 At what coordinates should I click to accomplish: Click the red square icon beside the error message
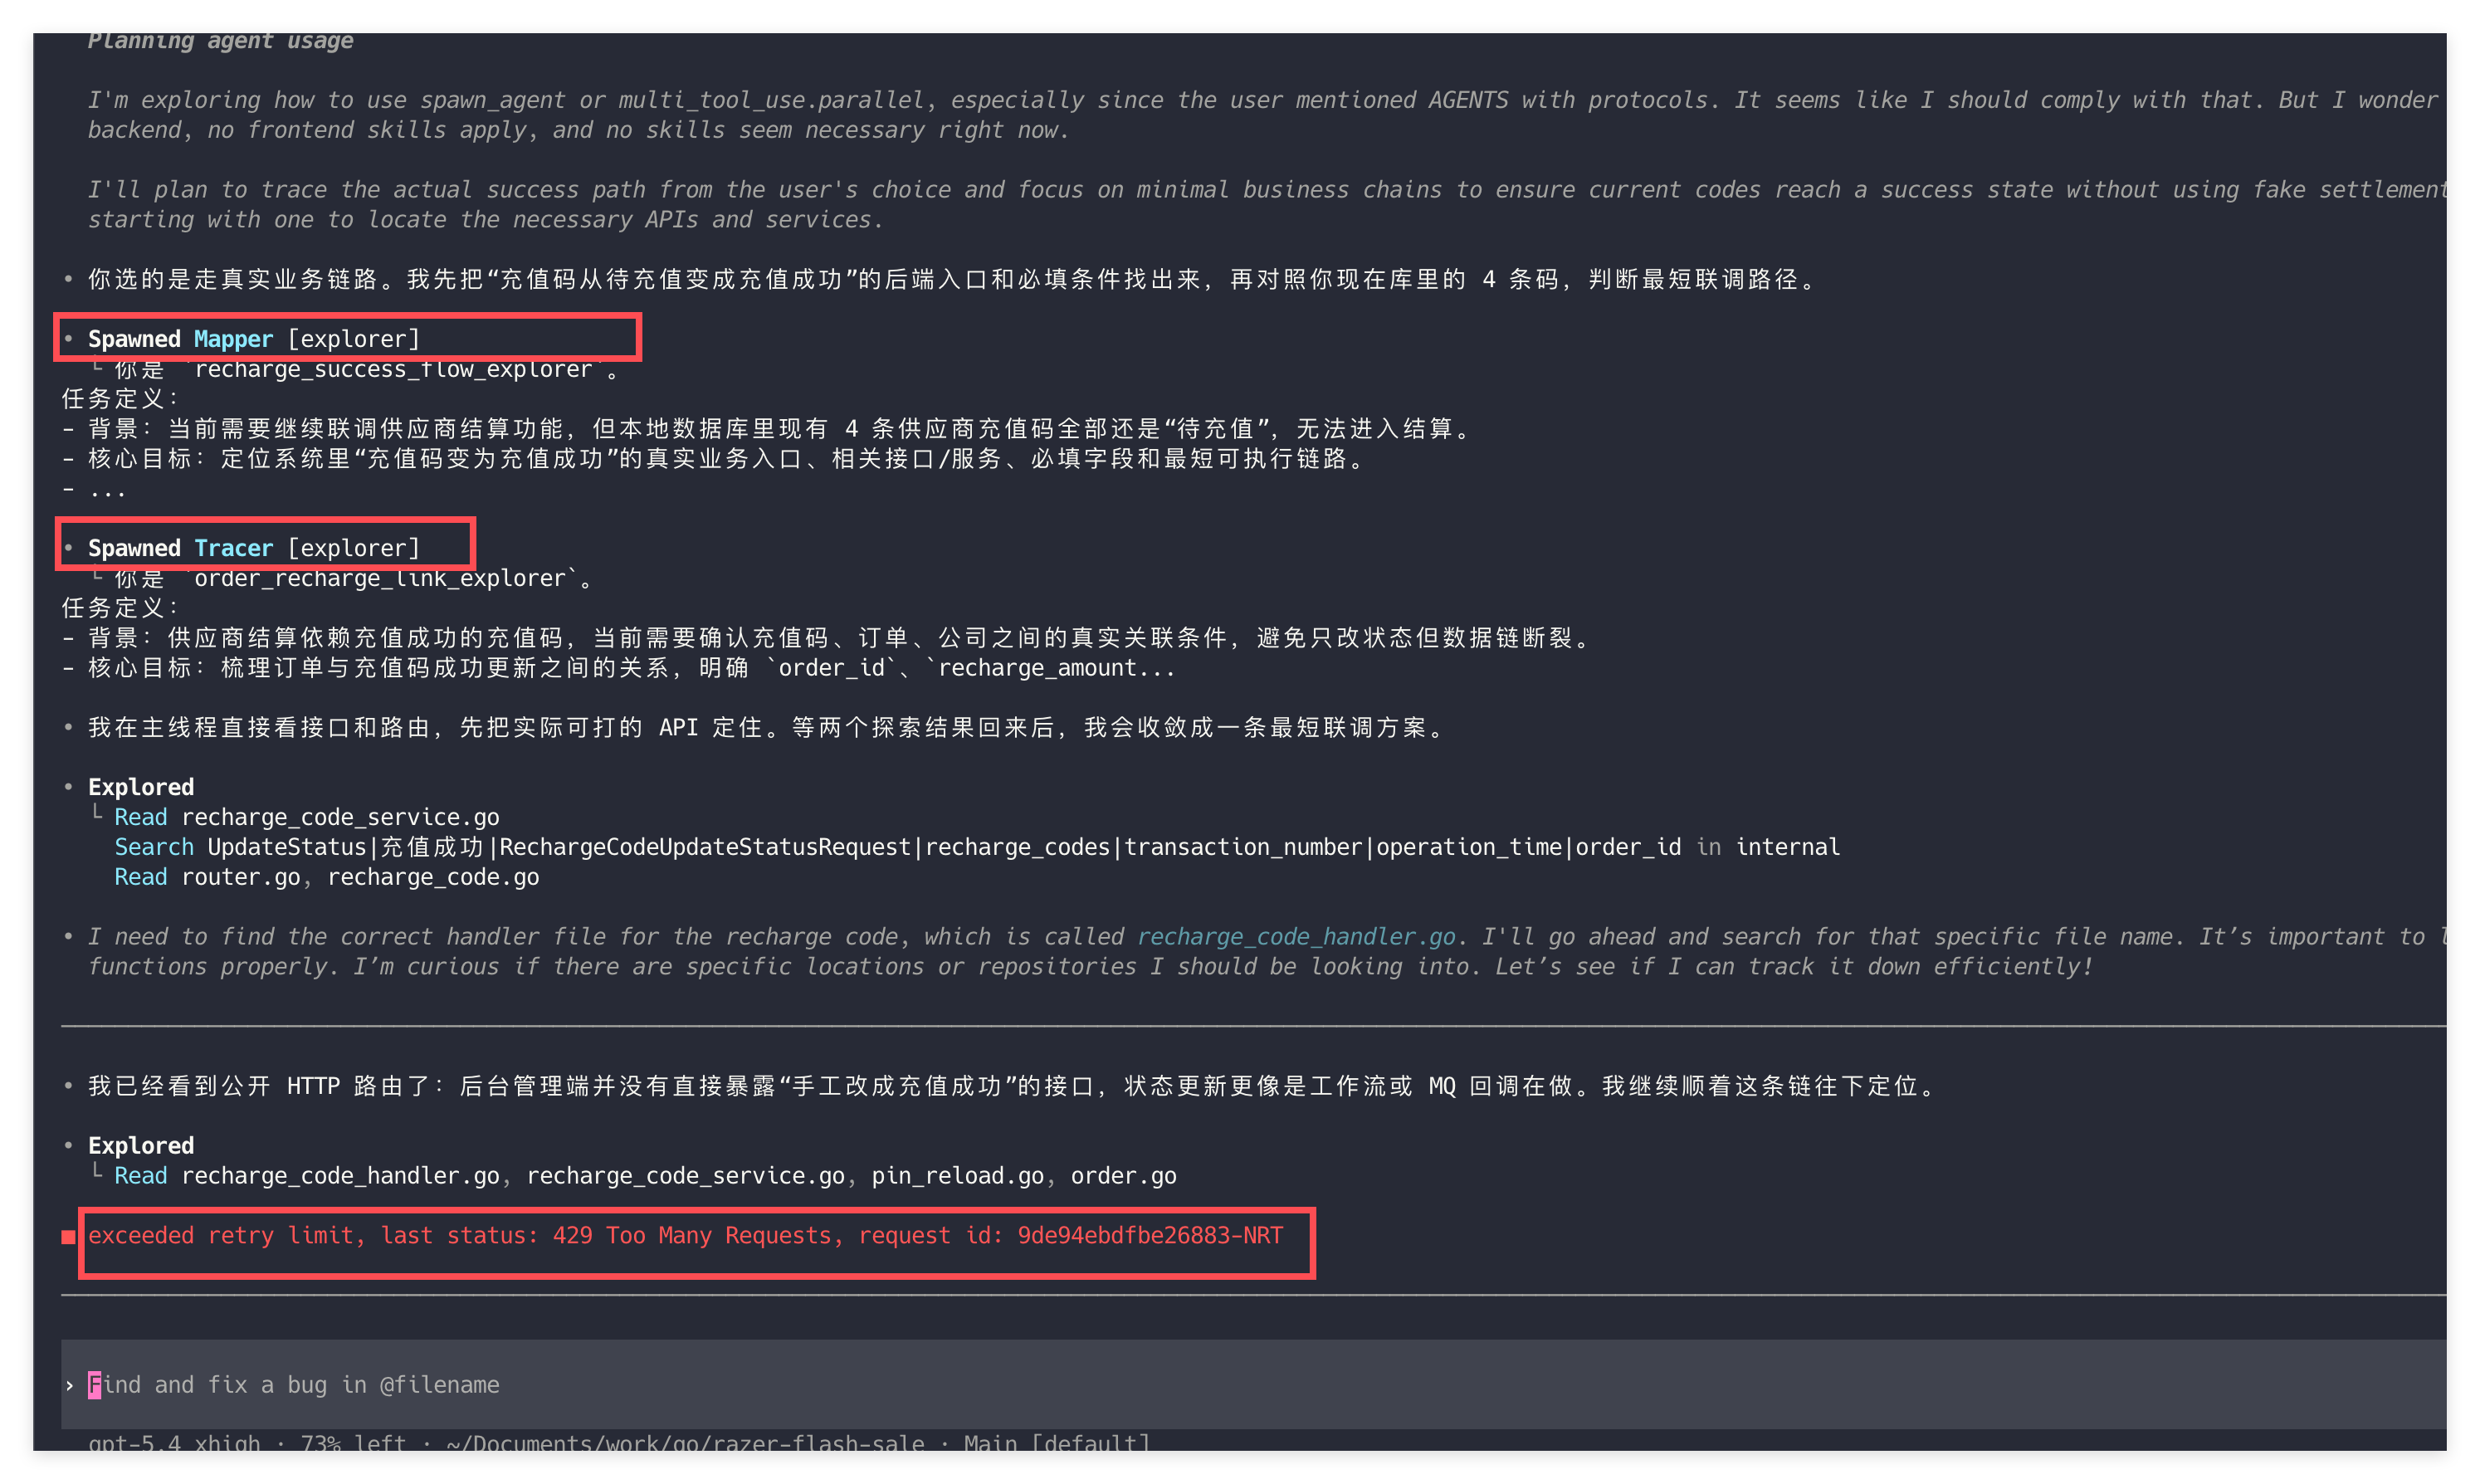click(68, 1237)
